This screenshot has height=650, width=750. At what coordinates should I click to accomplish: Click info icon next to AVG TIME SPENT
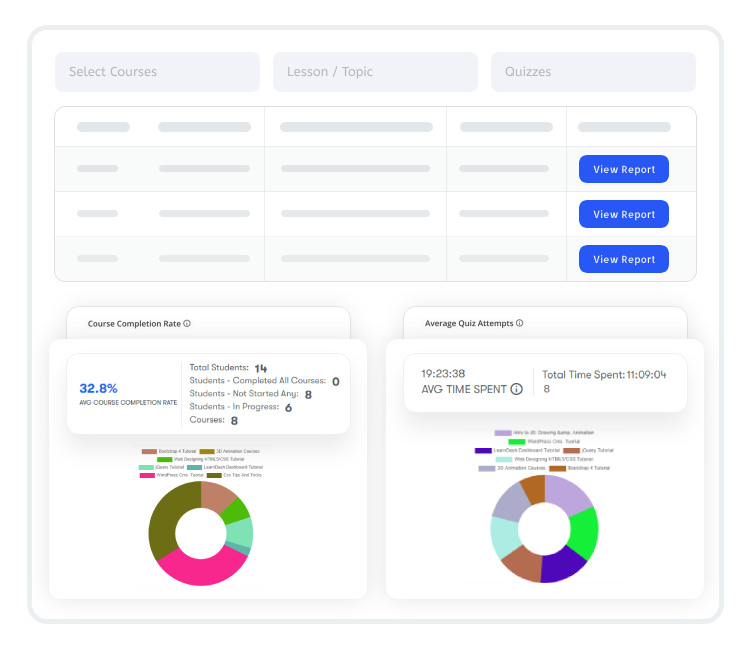pos(517,389)
